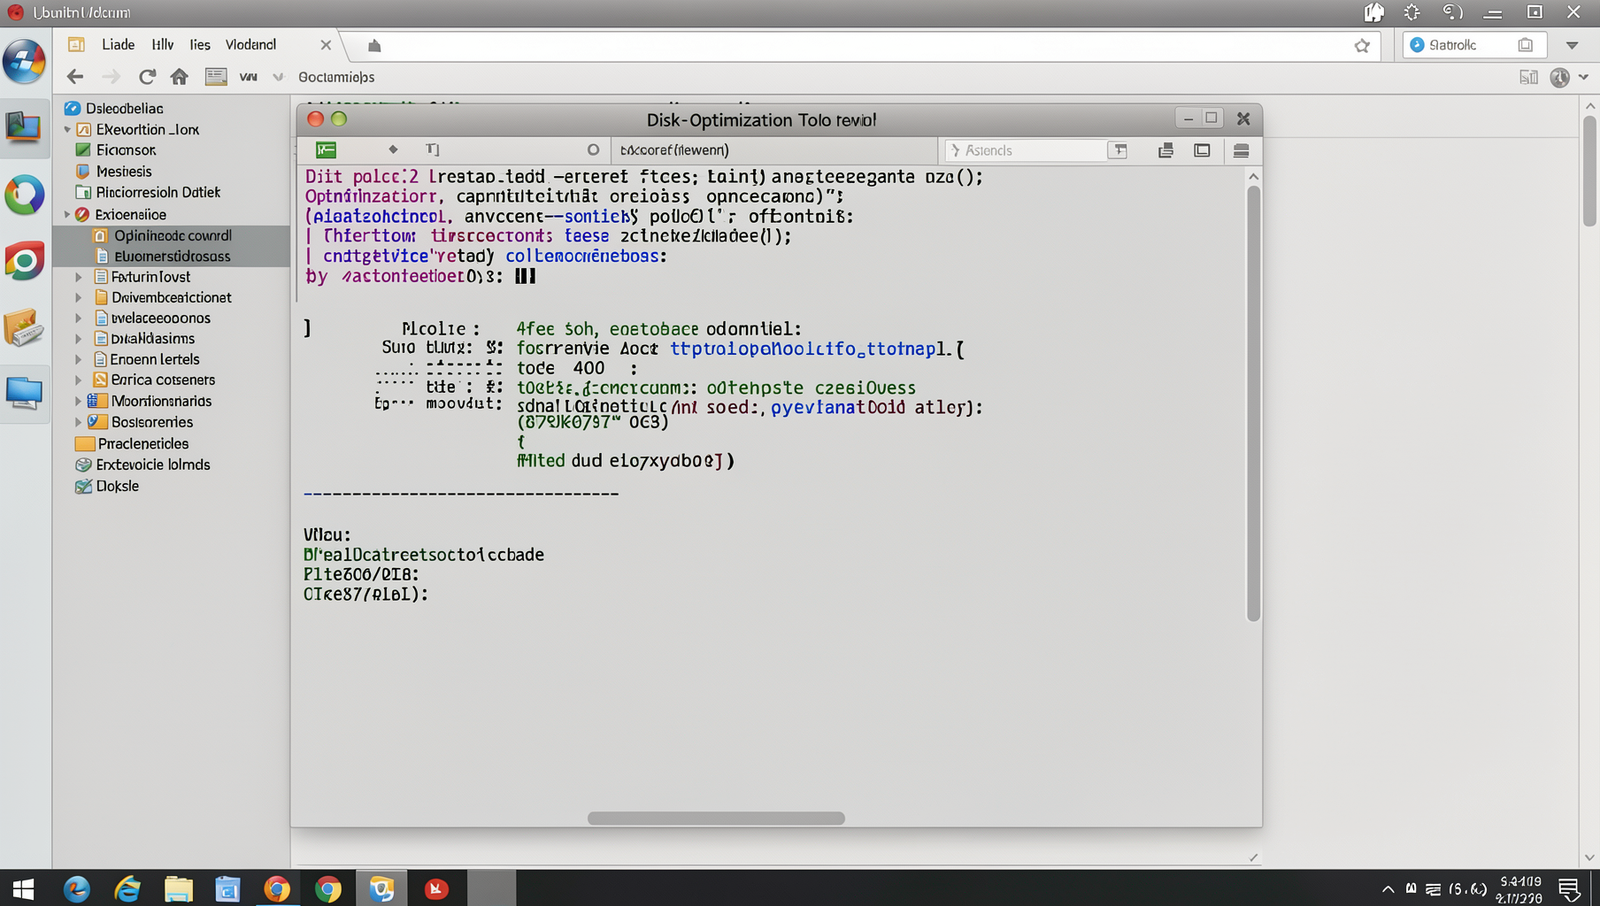
Task: Open the Vlodancl menu
Action: click(x=251, y=45)
